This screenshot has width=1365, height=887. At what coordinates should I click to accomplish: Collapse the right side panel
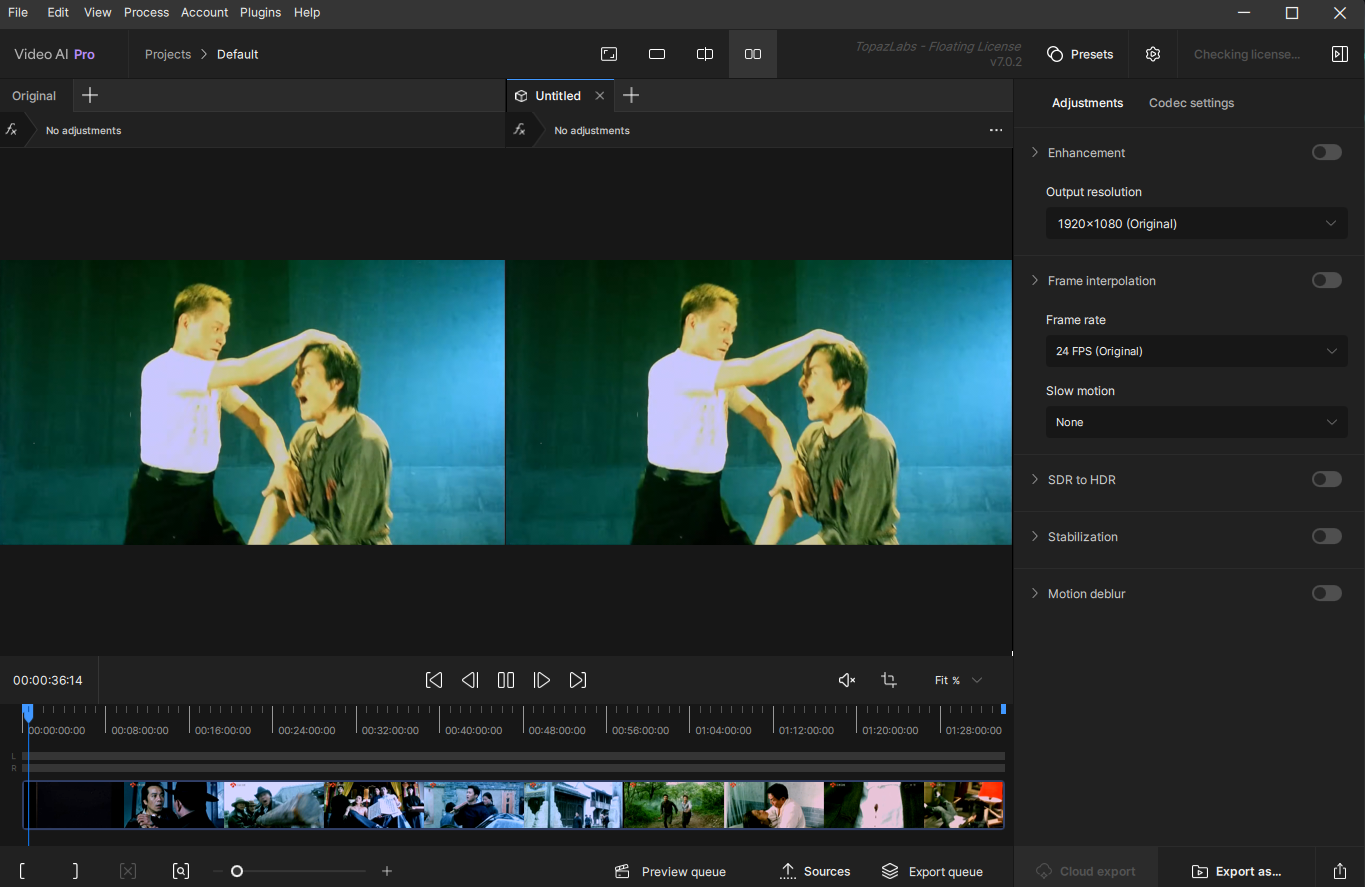1340,54
